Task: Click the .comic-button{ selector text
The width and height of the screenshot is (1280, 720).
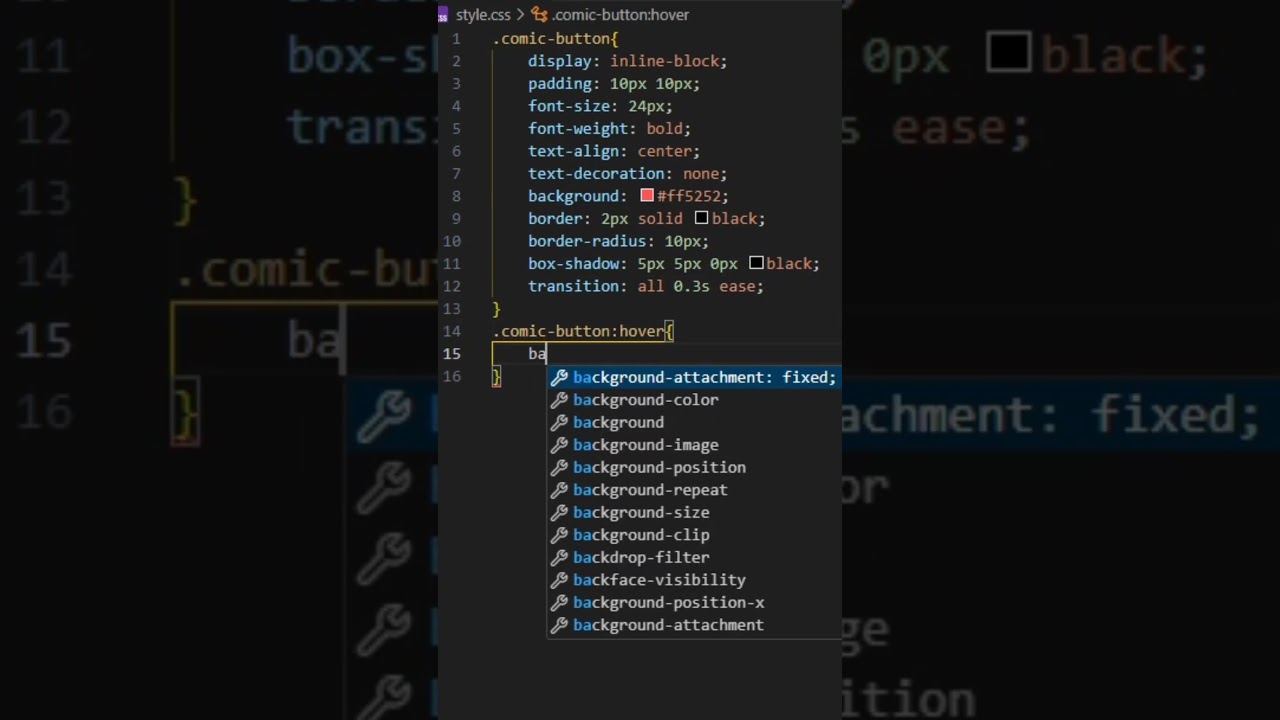Action: 555,39
